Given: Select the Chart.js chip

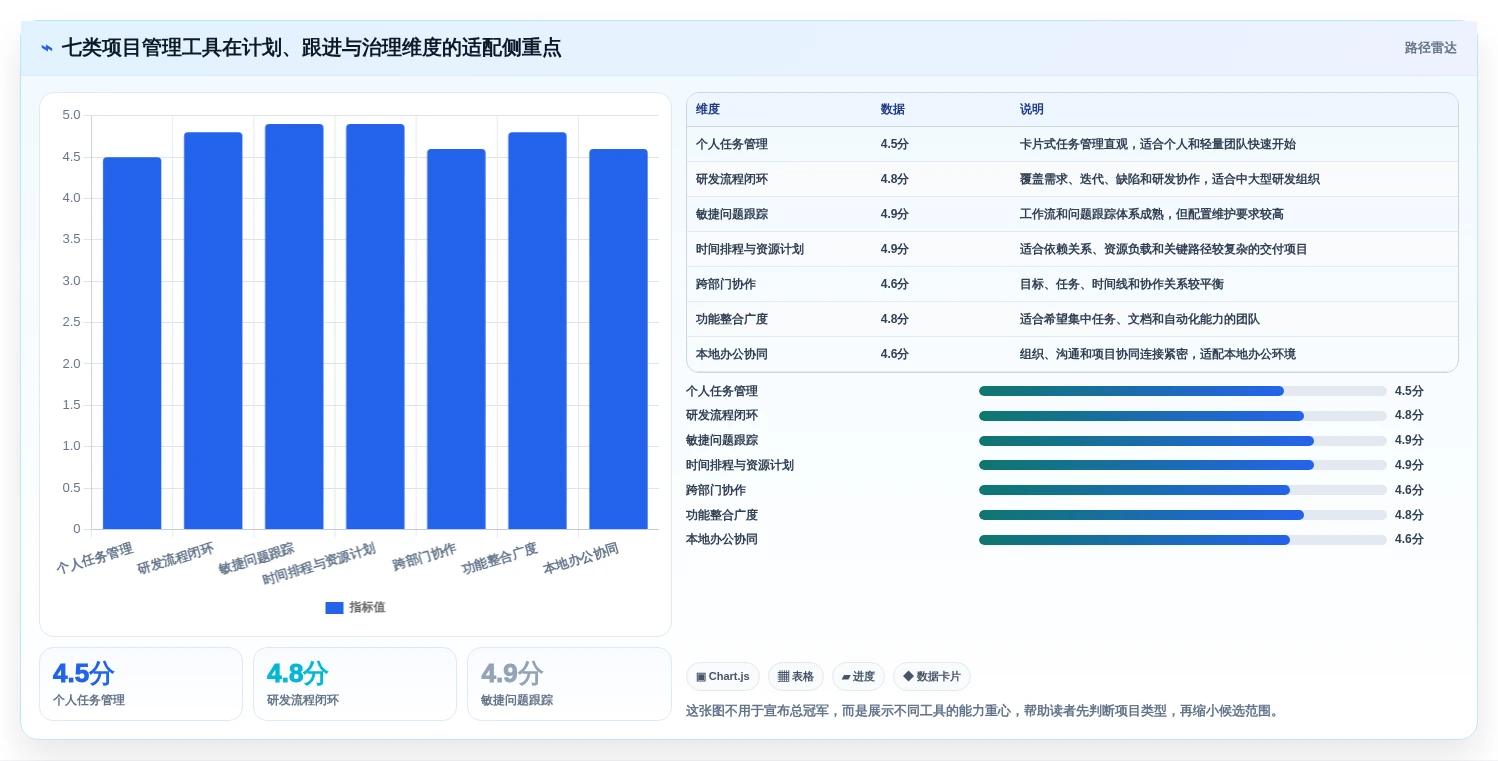Looking at the screenshot, I should tap(723, 677).
